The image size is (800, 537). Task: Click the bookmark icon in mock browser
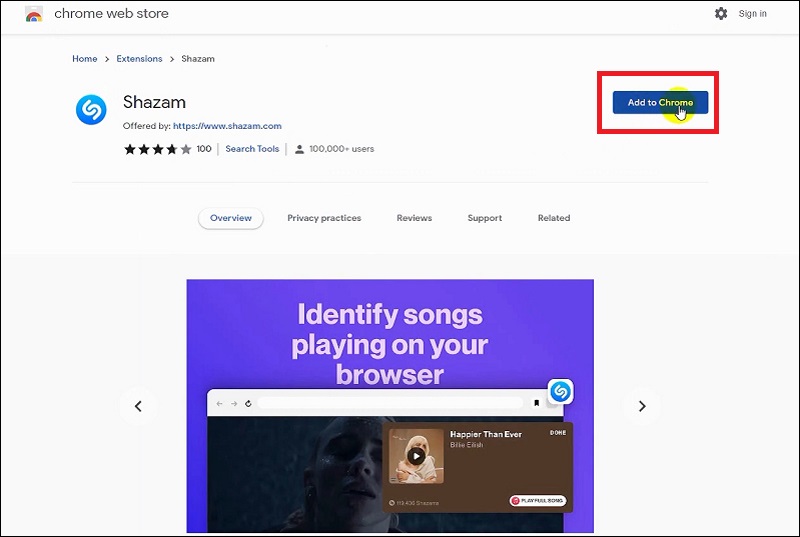pos(536,403)
